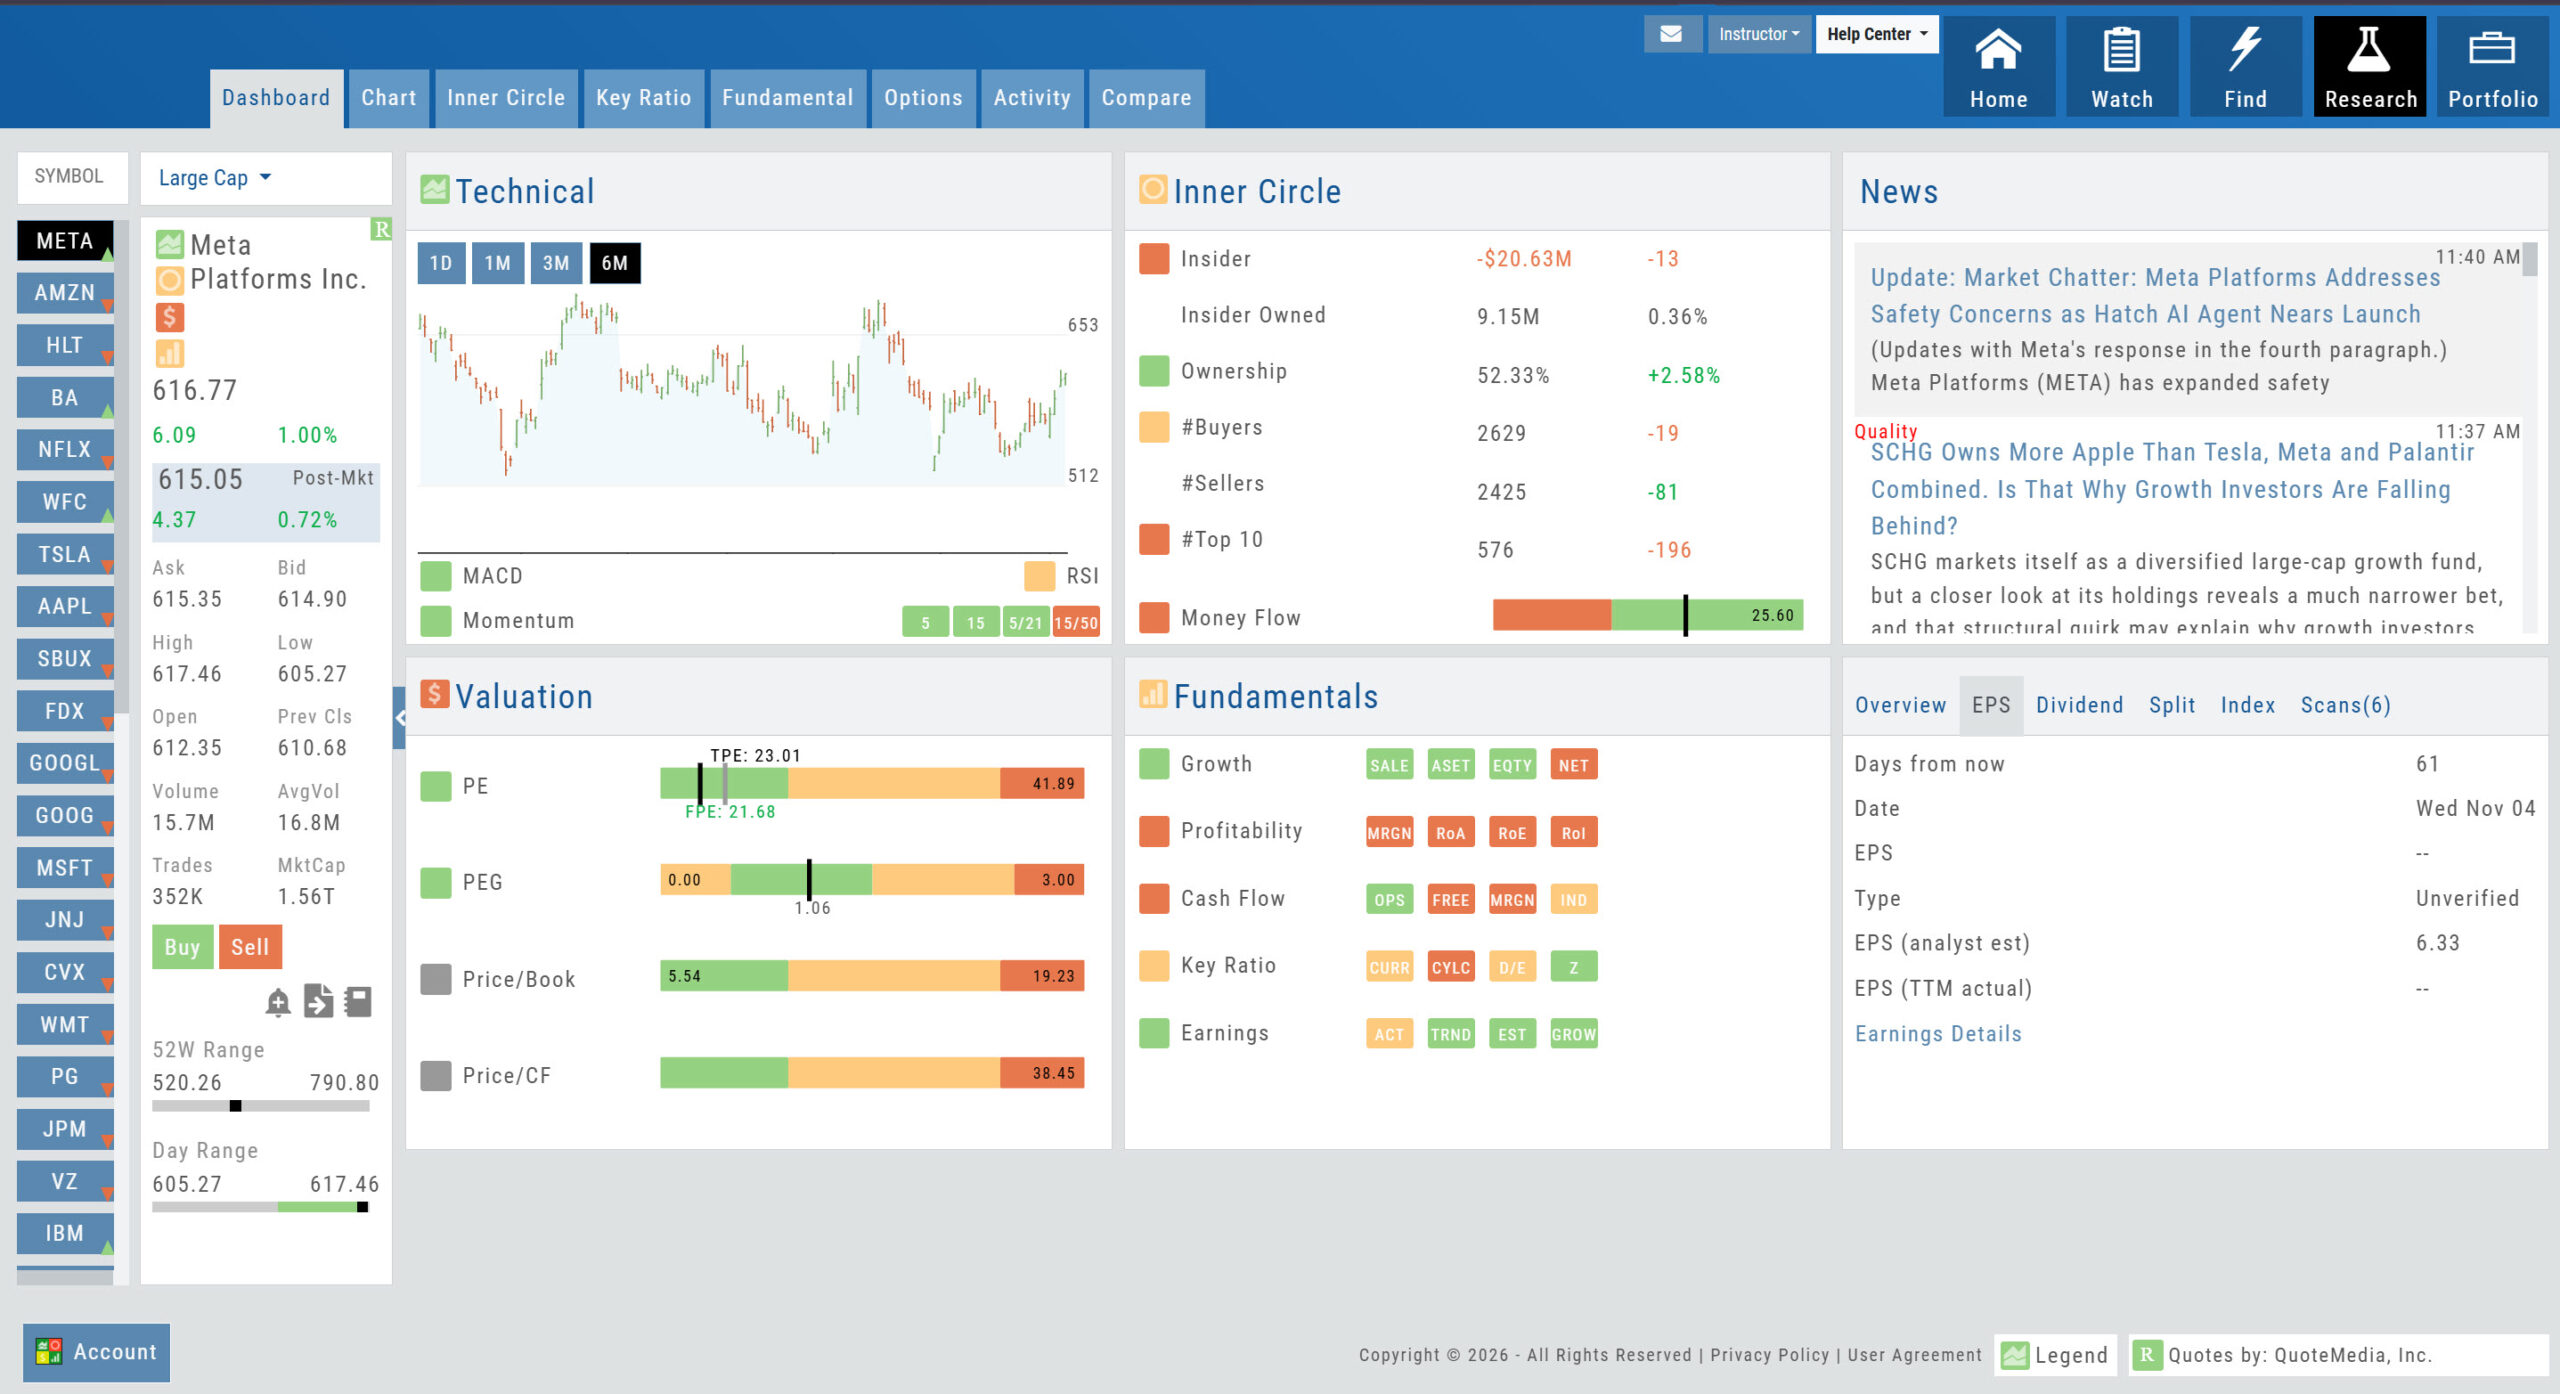This screenshot has width=2560, height=1394.
Task: Click the Account grid icon
Action: click(x=49, y=1352)
